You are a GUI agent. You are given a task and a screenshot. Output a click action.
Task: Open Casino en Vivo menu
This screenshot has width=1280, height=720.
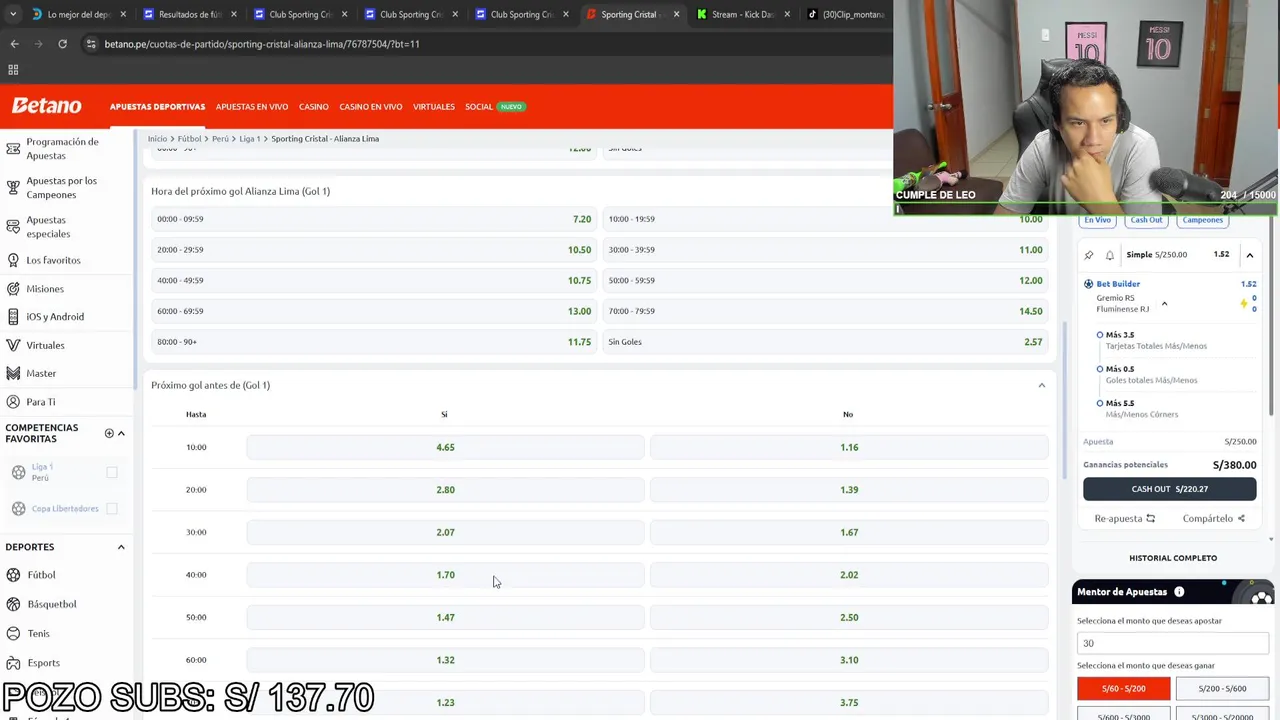click(x=371, y=106)
